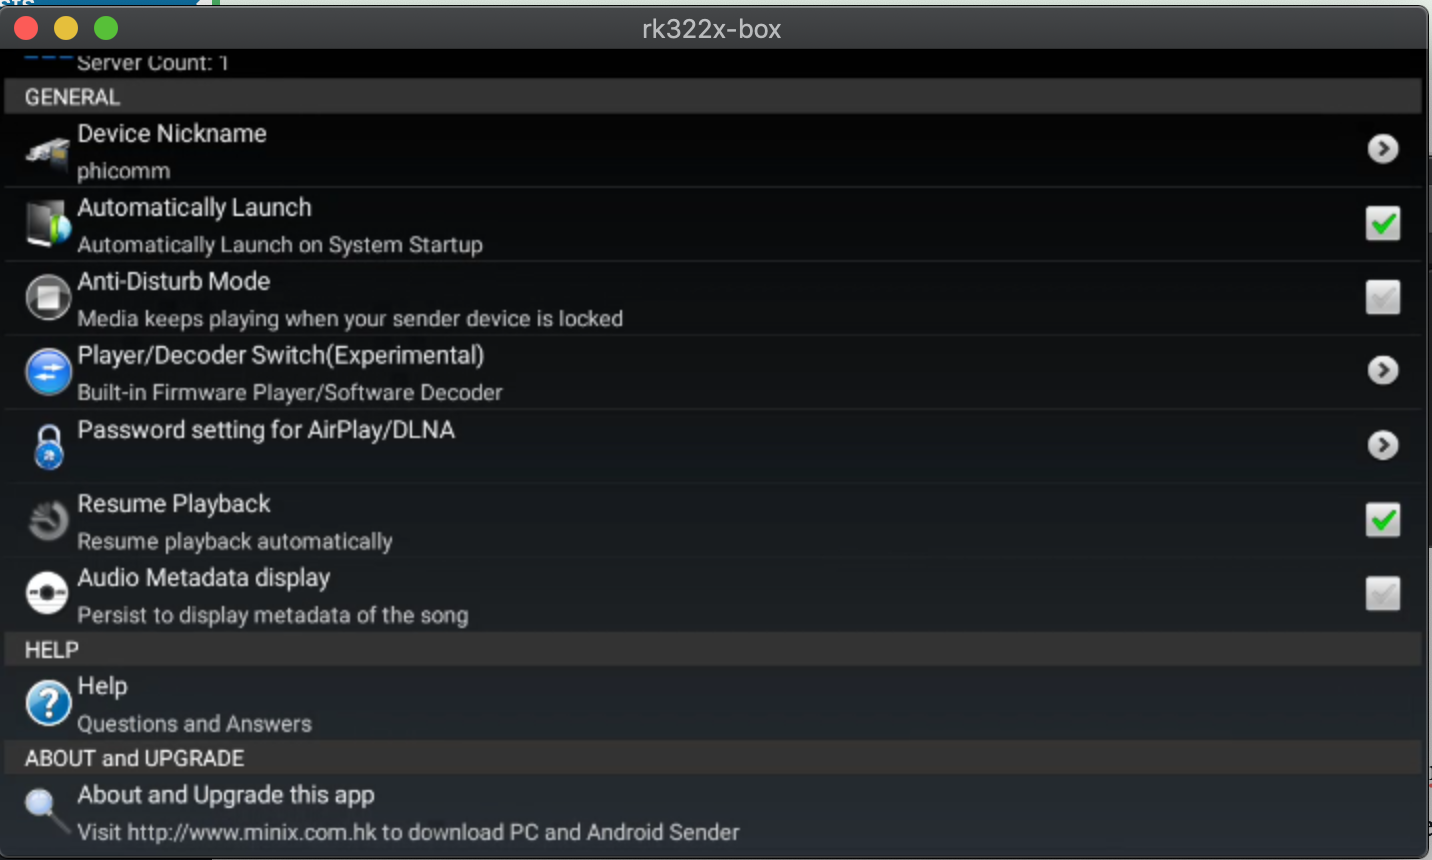Click the padlock icon for password setting
The height and width of the screenshot is (860, 1432).
[x=48, y=447]
